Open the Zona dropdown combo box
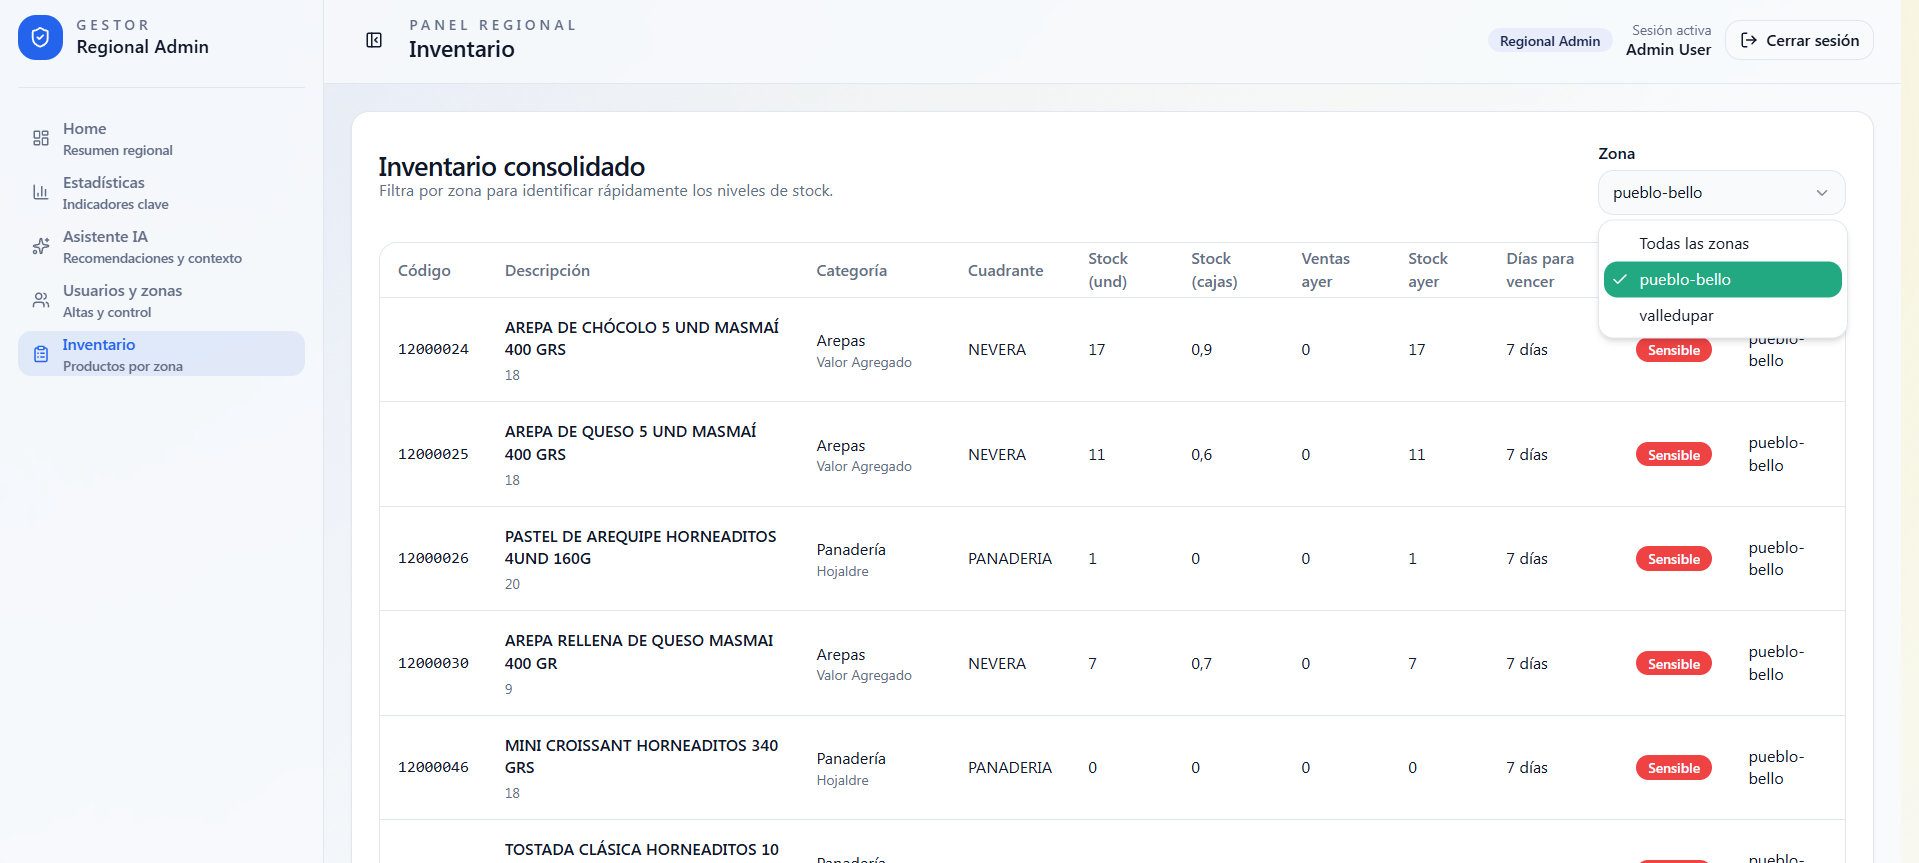This screenshot has height=863, width=1919. tap(1721, 193)
